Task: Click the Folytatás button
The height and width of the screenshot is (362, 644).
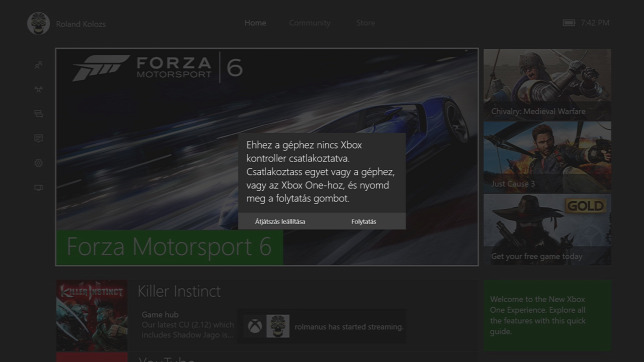Action: point(363,221)
